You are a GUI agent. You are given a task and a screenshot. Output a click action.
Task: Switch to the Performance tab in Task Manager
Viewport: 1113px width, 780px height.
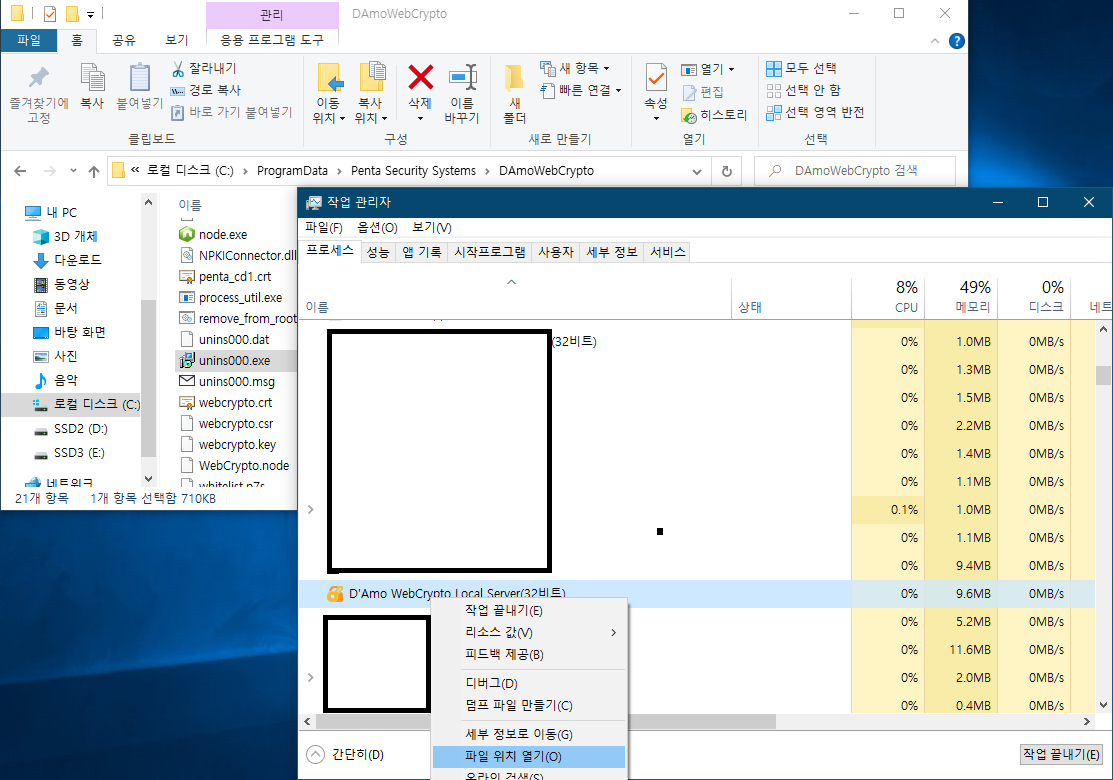coord(378,252)
